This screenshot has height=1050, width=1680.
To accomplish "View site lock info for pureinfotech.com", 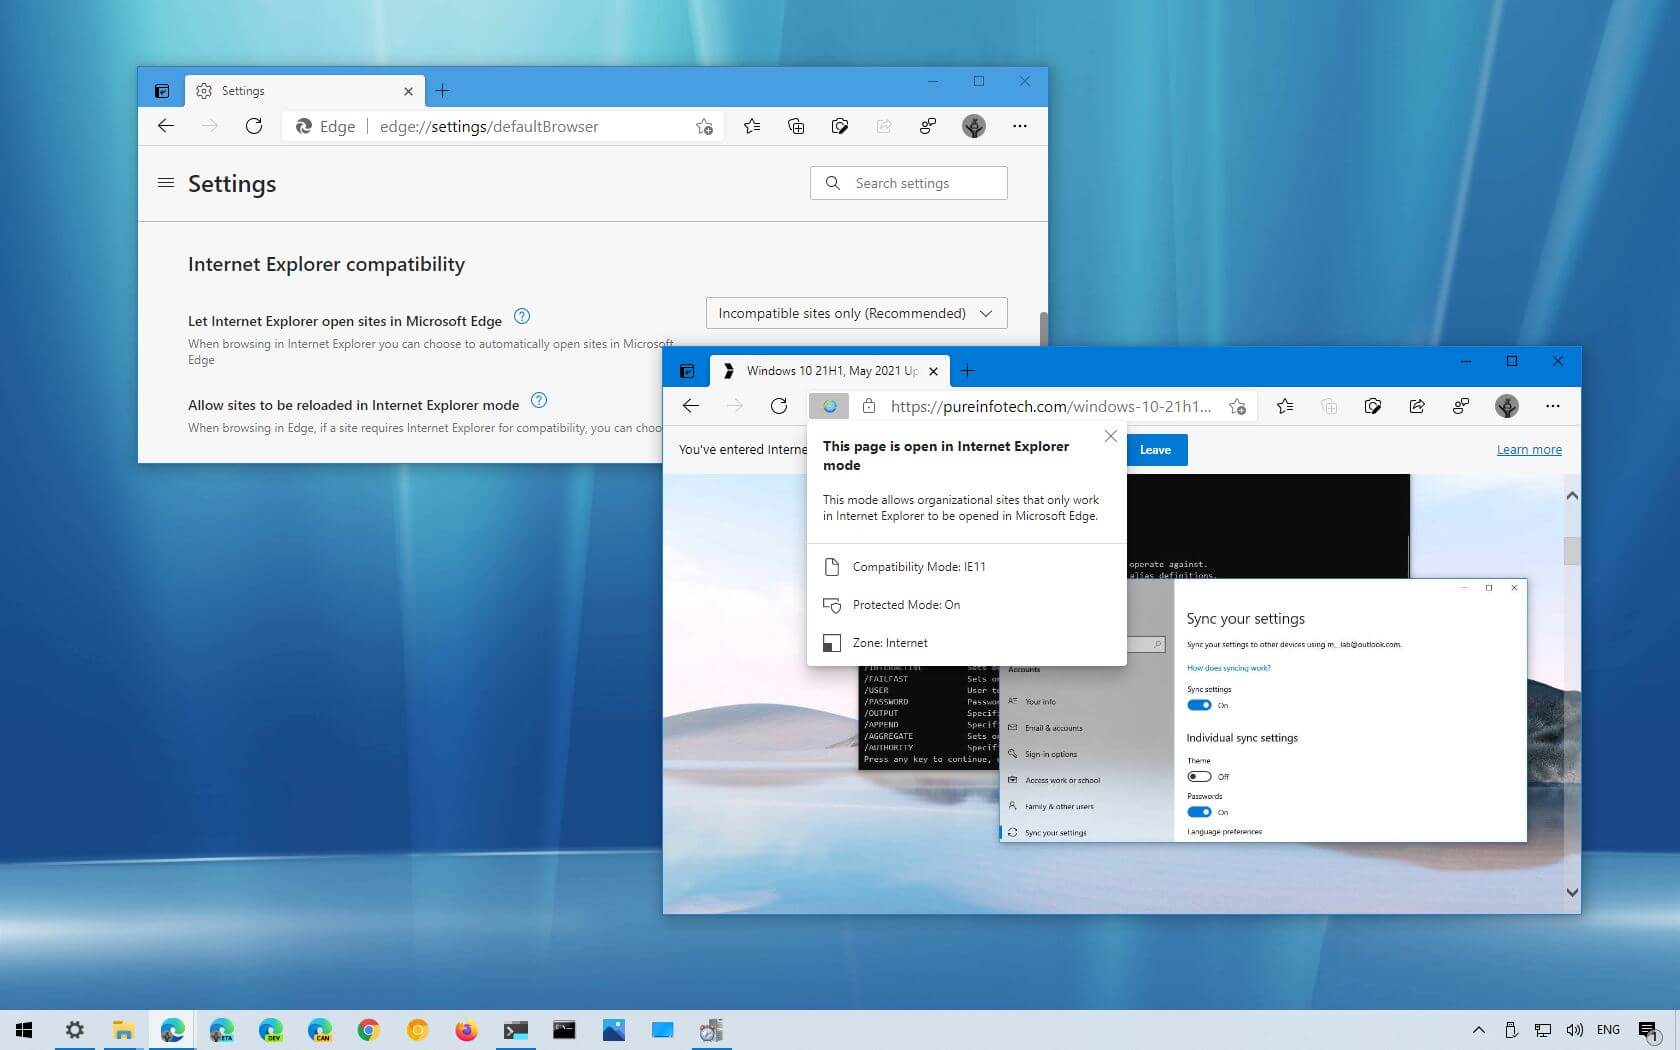I will 869,406.
